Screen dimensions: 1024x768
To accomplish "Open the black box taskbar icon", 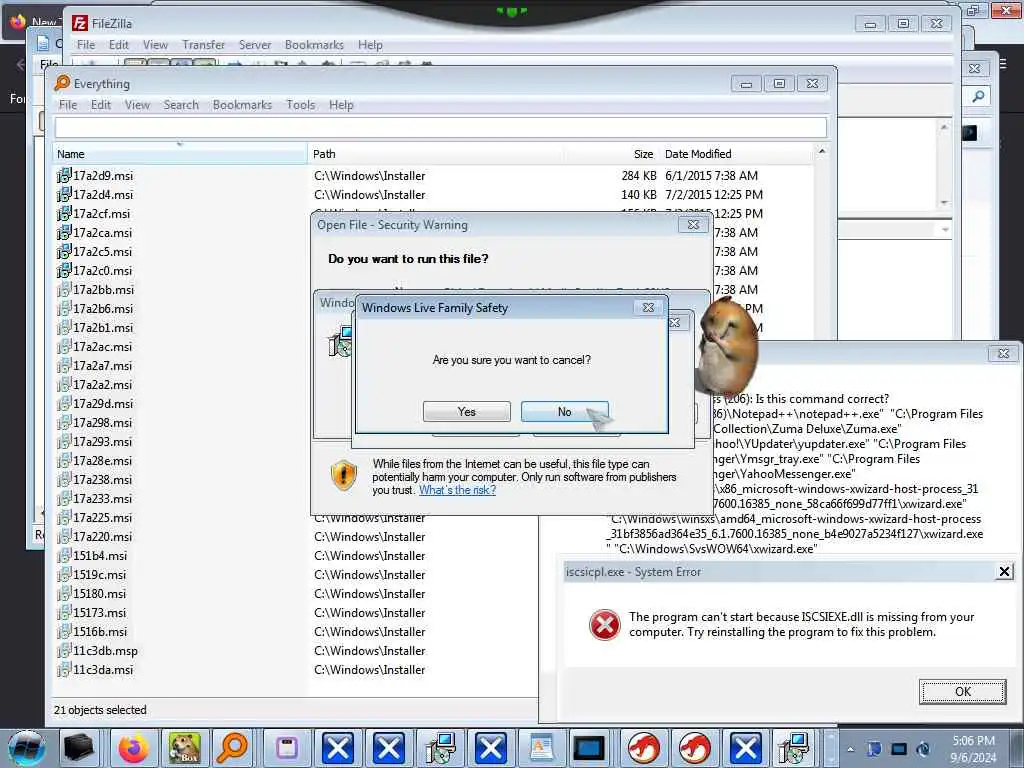I will pos(80,748).
